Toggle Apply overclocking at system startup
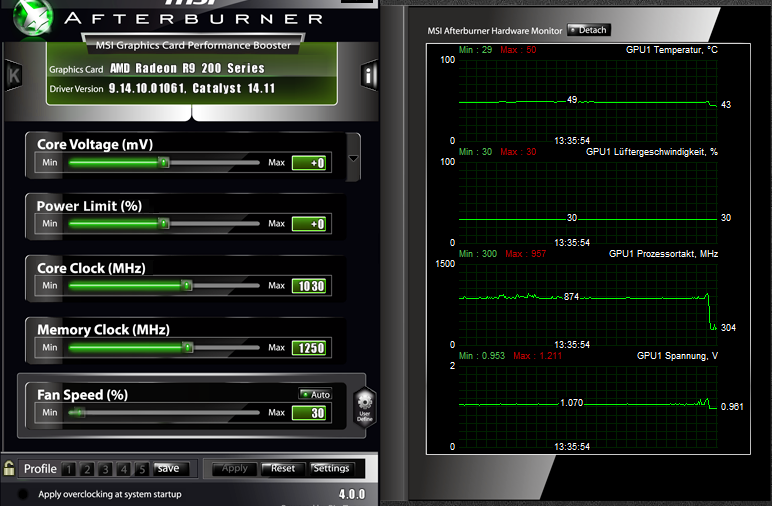This screenshot has width=772, height=506. point(23,494)
